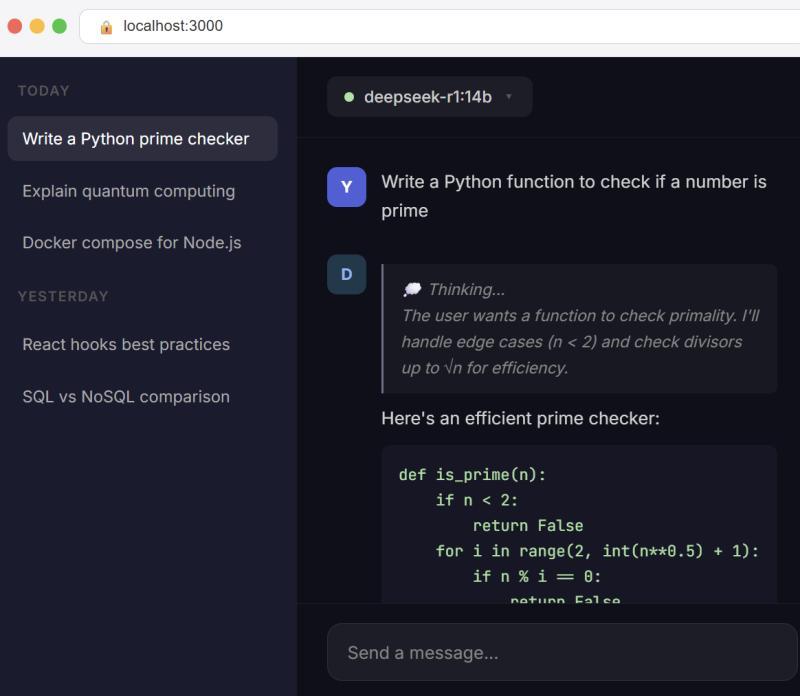Maximize the window with the green button
This screenshot has width=800, height=696.
click(59, 26)
